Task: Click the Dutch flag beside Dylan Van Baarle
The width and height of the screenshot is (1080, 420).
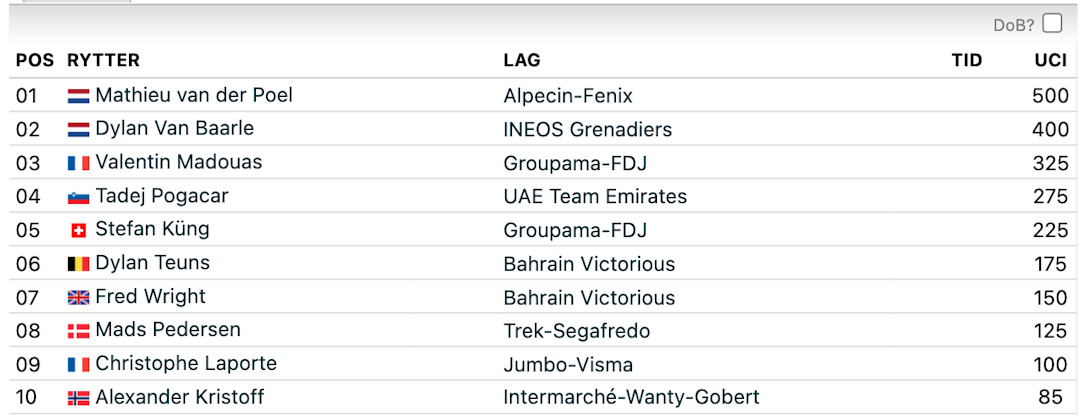Action: [x=78, y=129]
